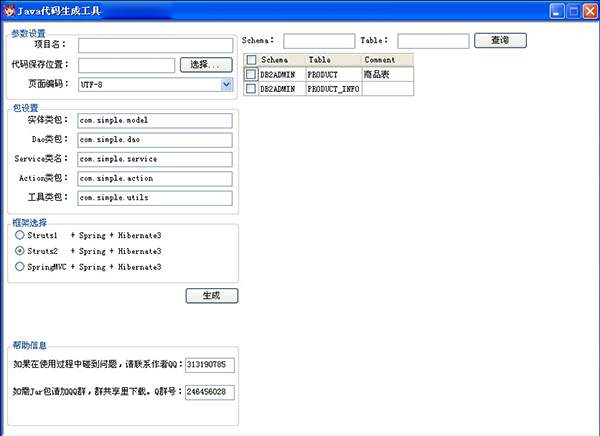Click DB2ADMIN in the PRODUCT row
The height and width of the screenshot is (436, 600).
[x=282, y=74]
